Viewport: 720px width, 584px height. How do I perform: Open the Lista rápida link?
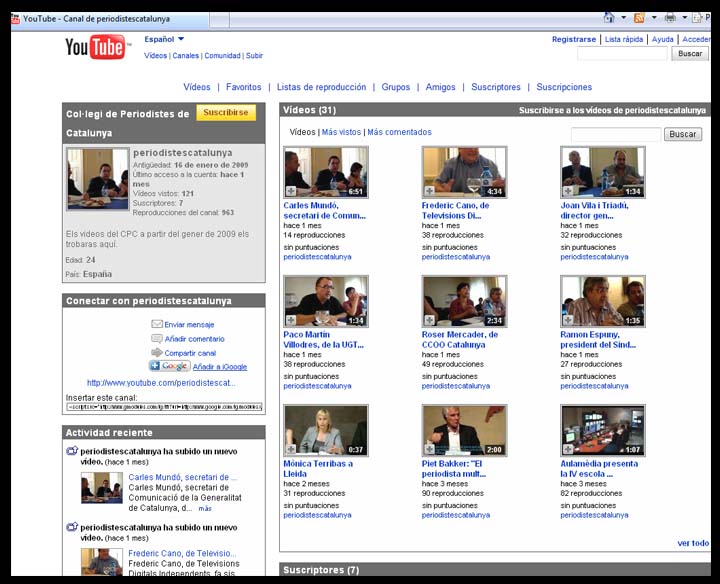[x=624, y=39]
